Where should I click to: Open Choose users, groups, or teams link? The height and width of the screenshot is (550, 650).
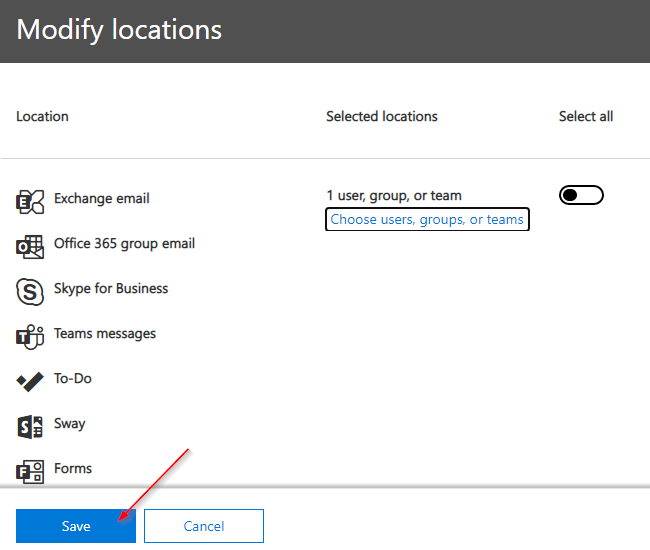[x=427, y=219]
